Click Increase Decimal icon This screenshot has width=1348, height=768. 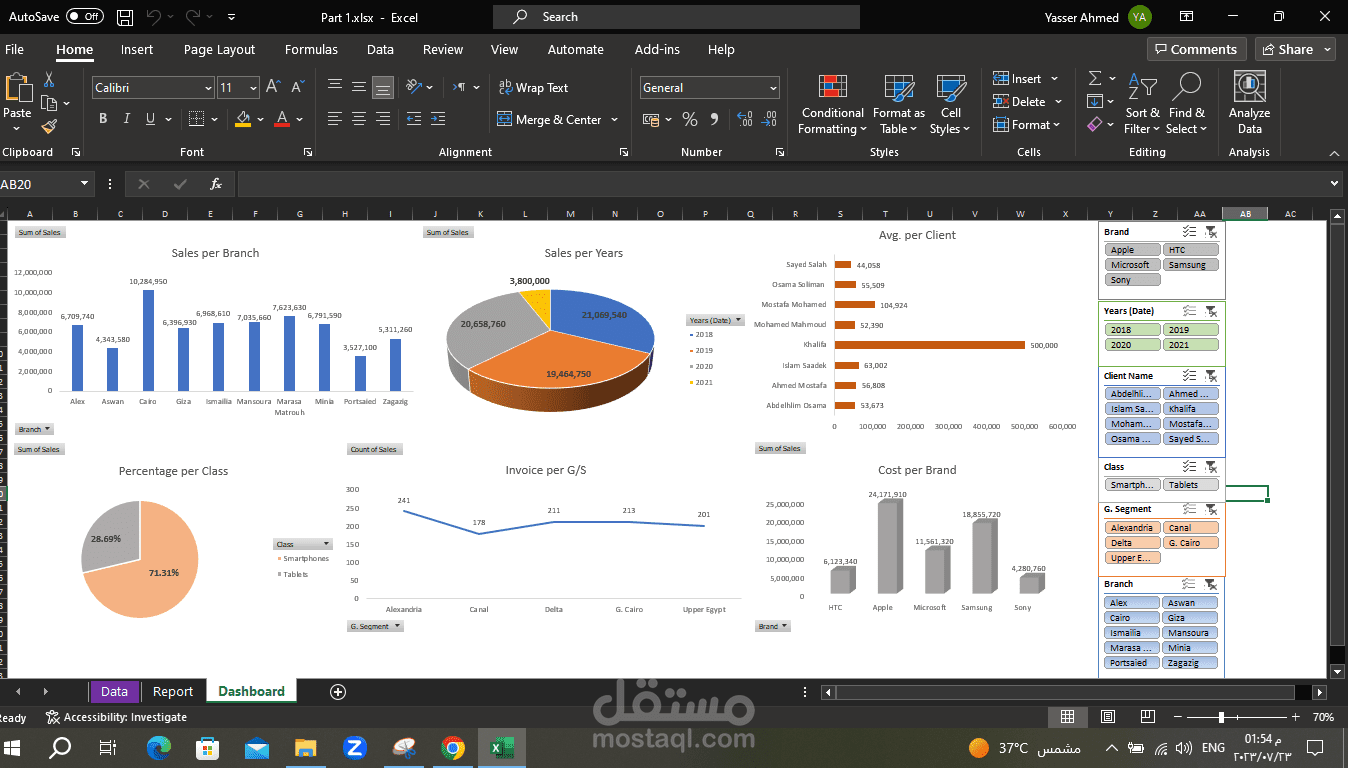tap(744, 119)
